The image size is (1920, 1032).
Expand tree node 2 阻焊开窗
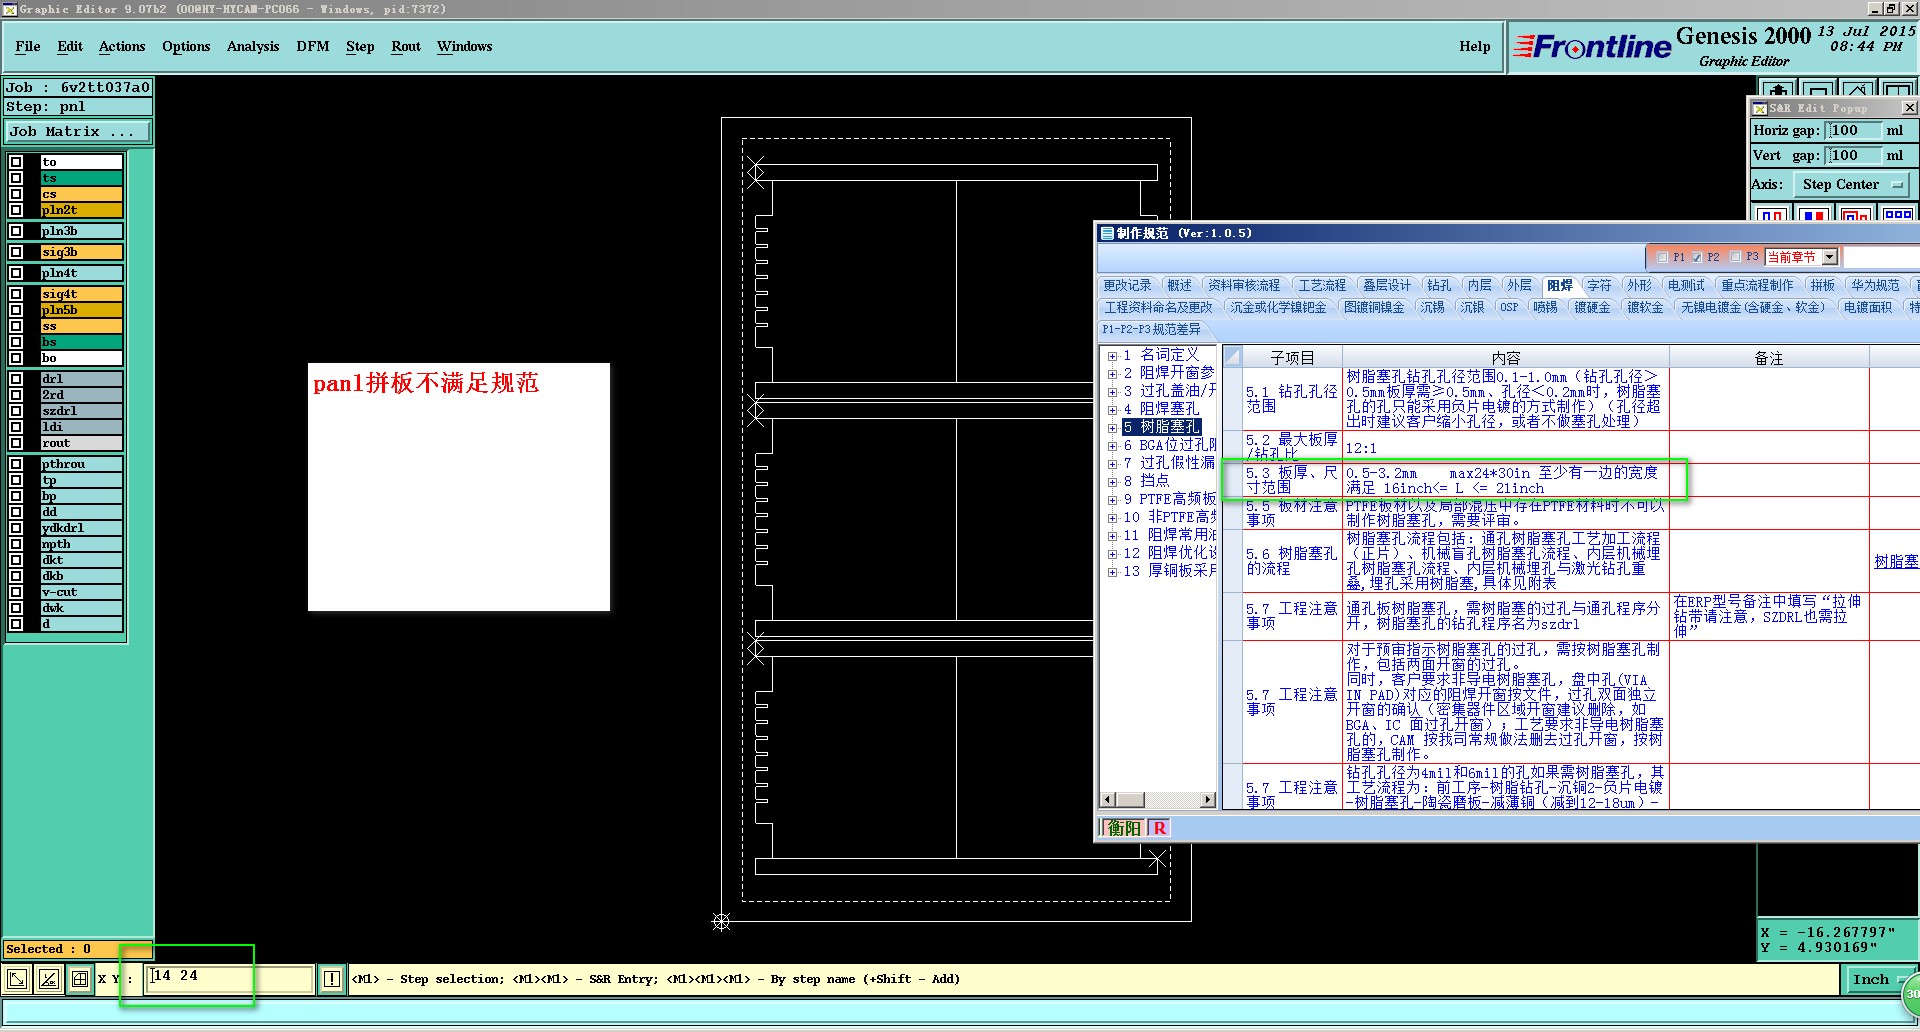1112,374
